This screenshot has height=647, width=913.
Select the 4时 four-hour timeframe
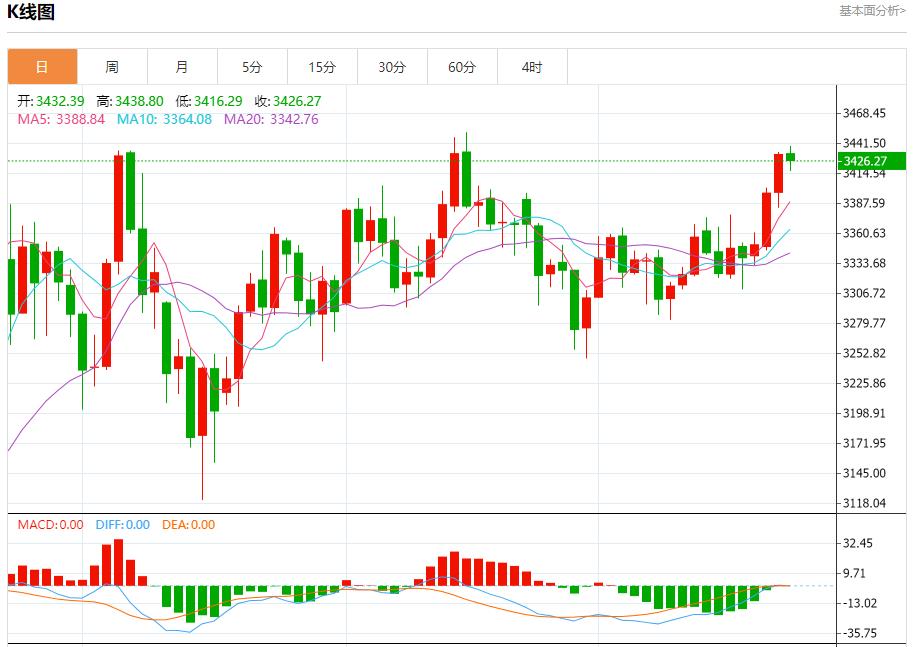(532, 66)
